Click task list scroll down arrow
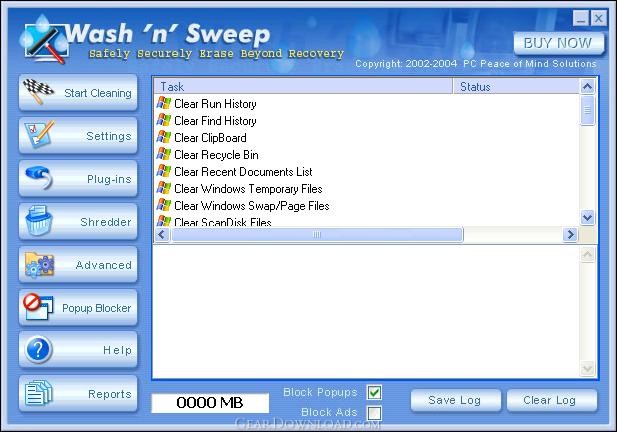Viewport: 617px width, 432px height. click(x=587, y=217)
